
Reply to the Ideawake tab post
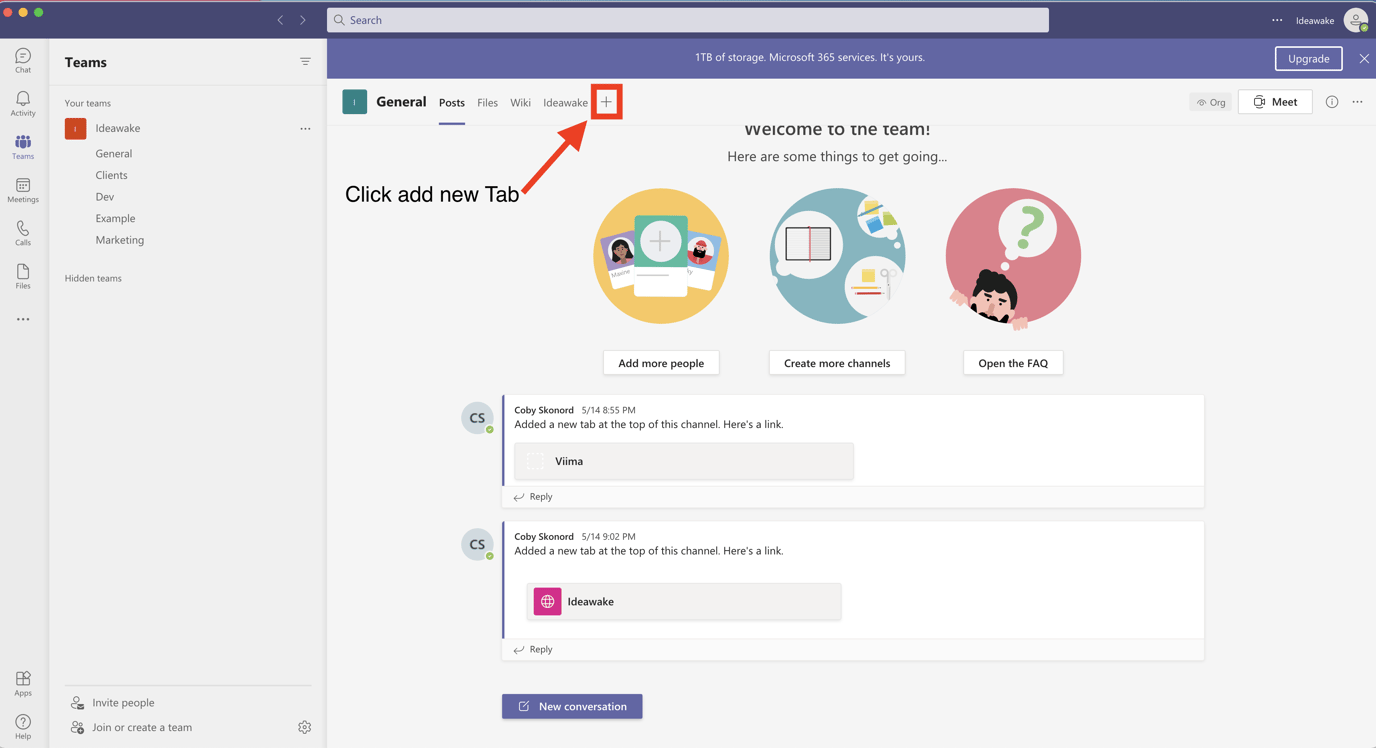(x=532, y=649)
